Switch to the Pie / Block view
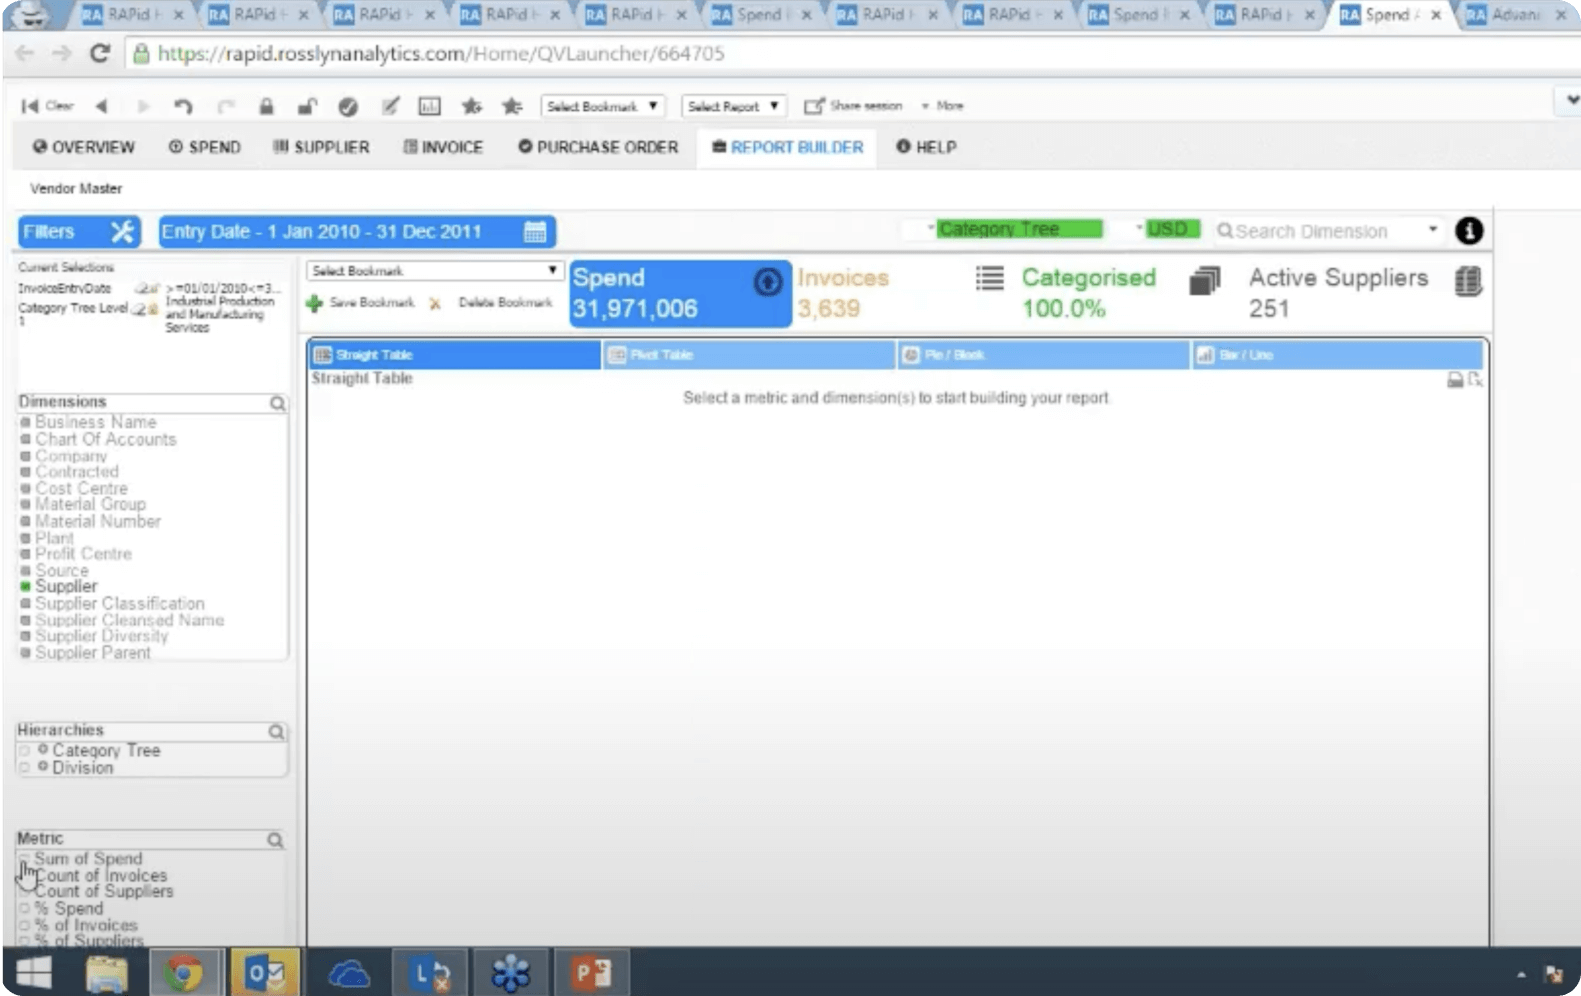1581x996 pixels. pyautogui.click(x=1043, y=355)
